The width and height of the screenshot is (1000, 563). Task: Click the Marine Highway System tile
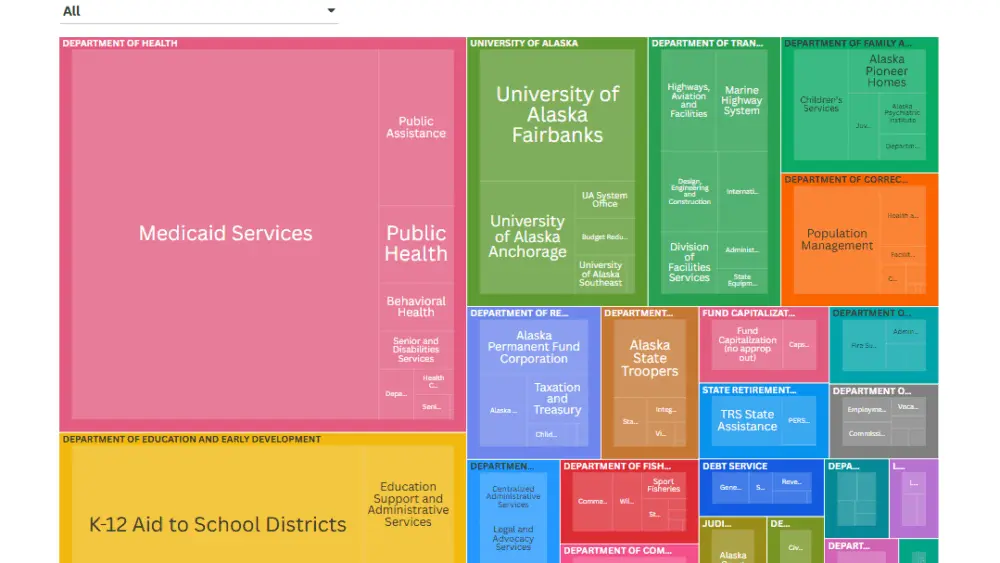tap(742, 101)
